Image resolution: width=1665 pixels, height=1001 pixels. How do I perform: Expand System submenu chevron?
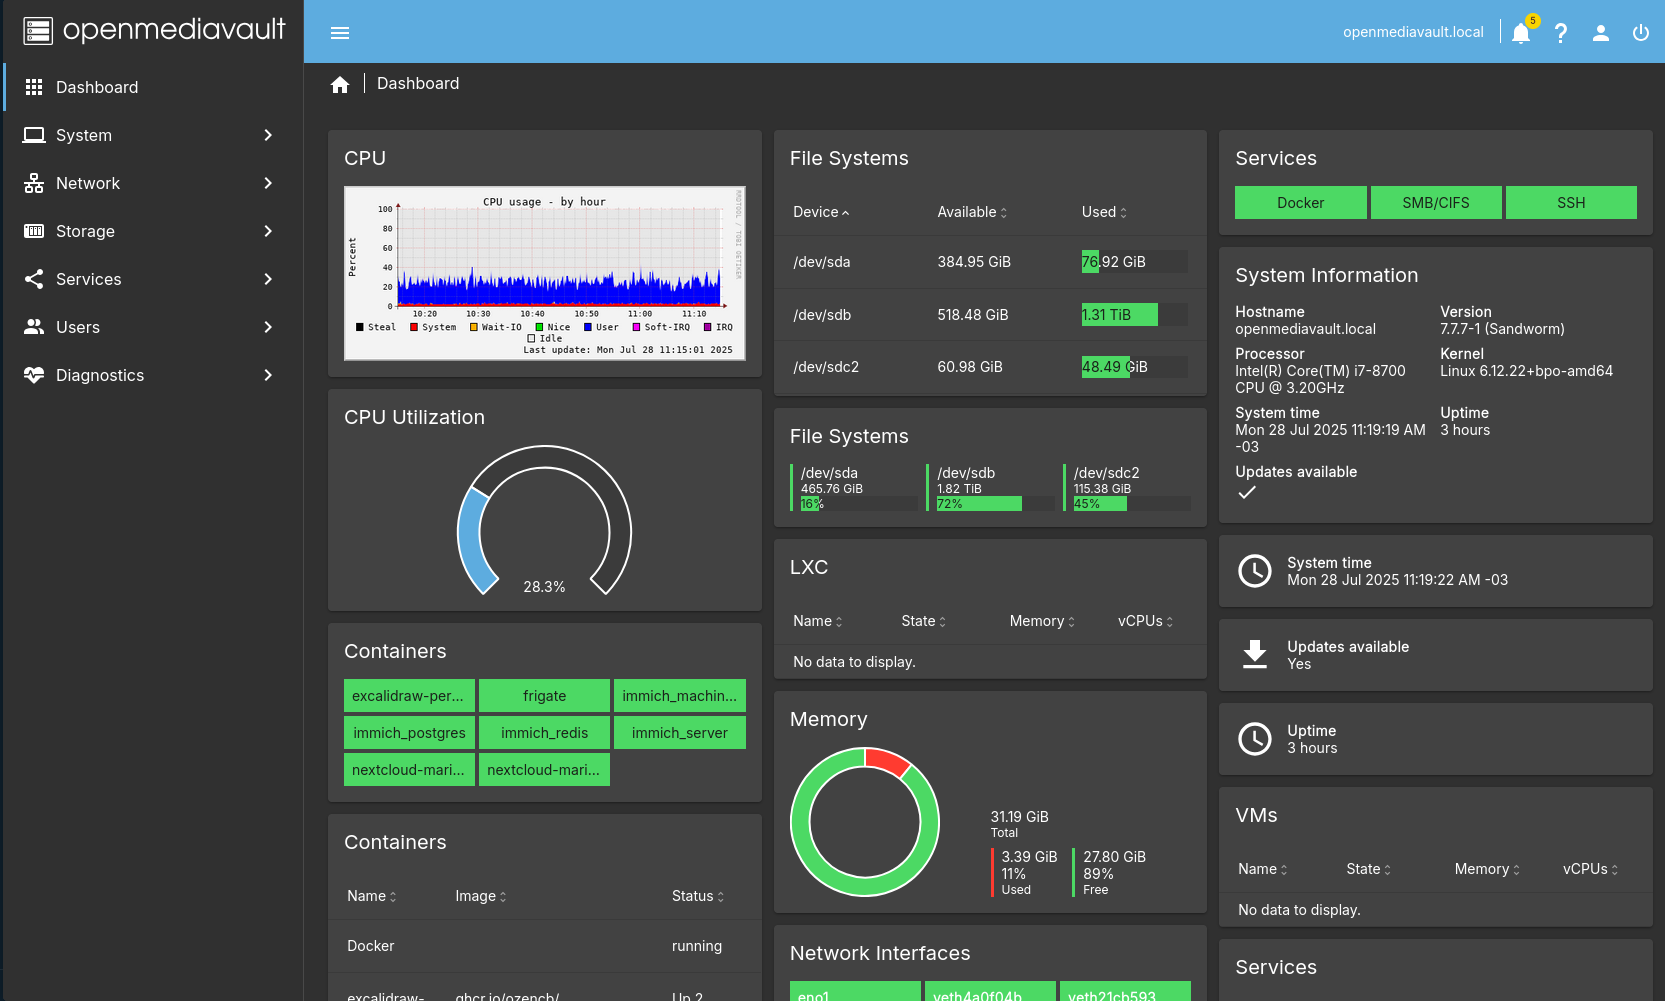click(268, 135)
